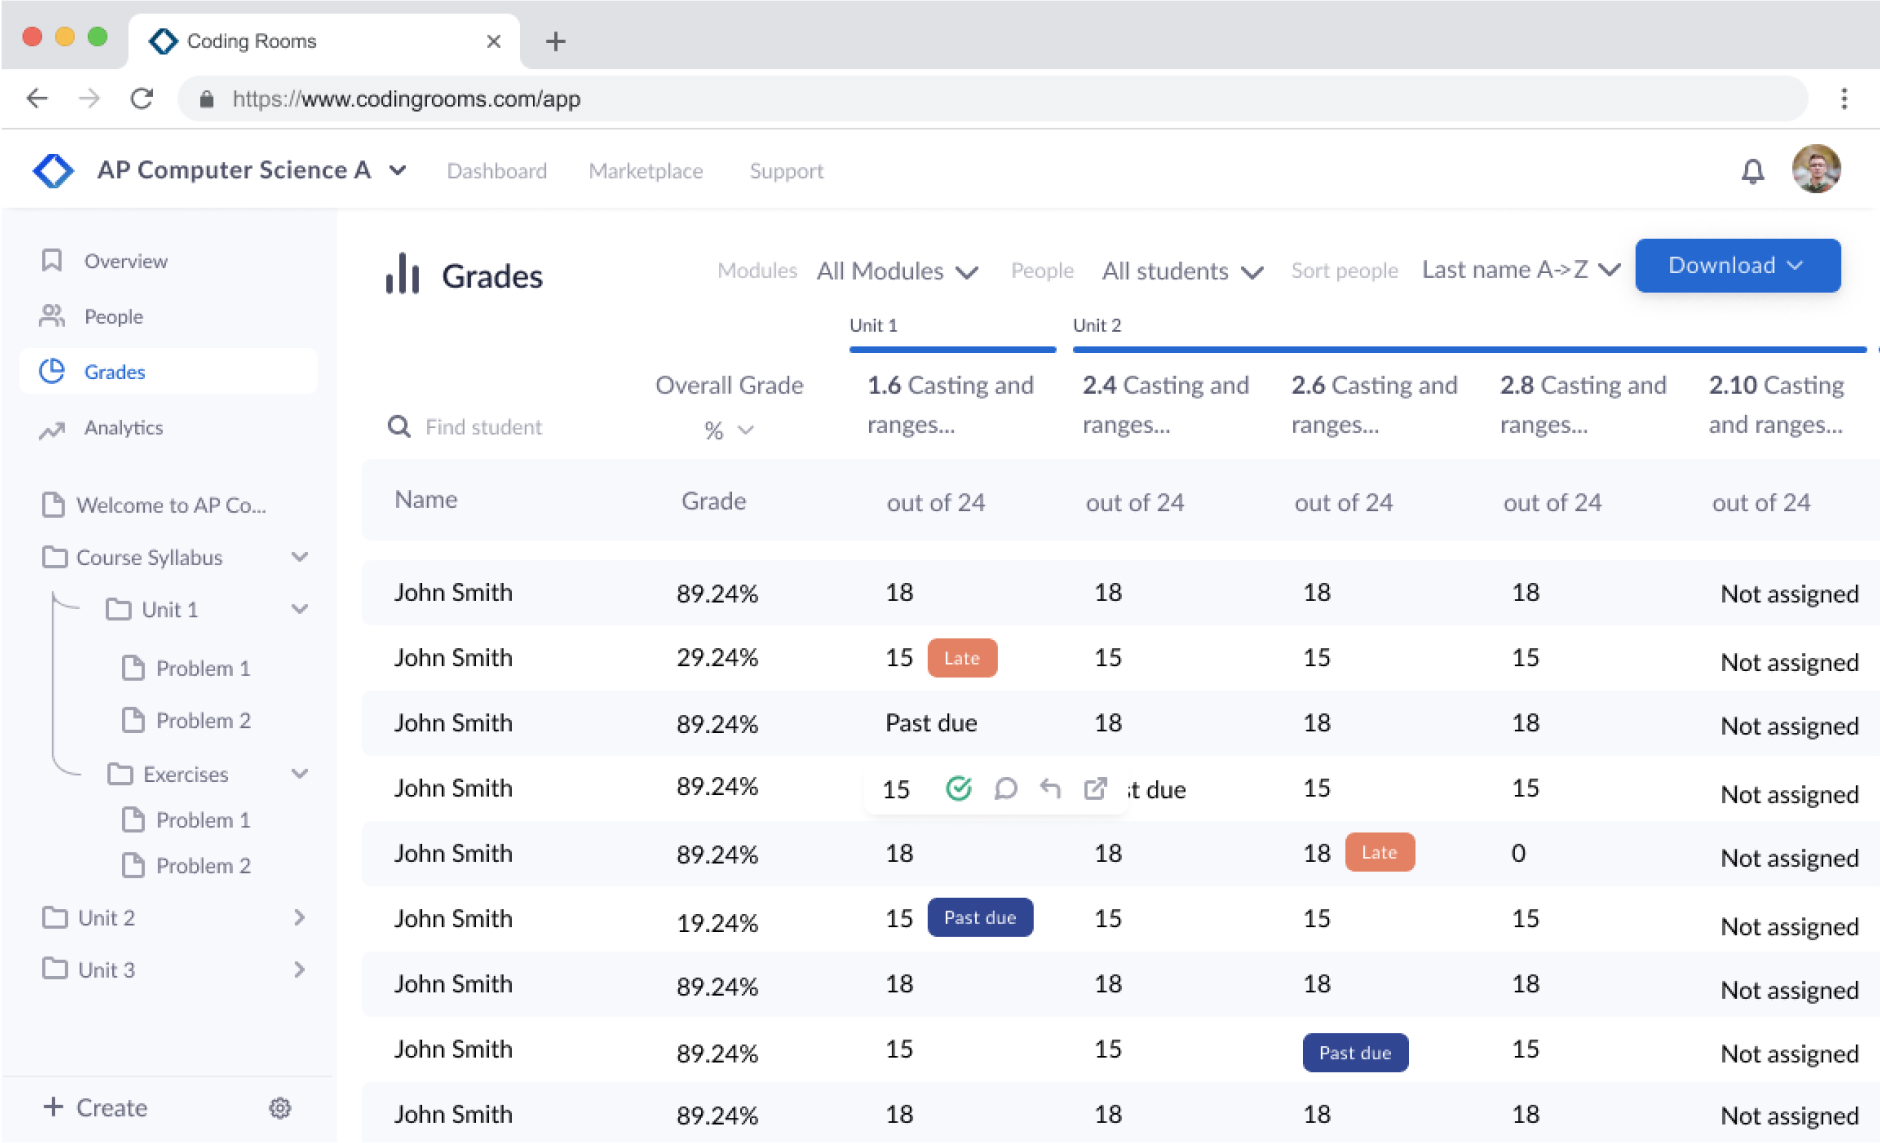Click the 29.24% grade cell
The image size is (1880, 1143).
pyautogui.click(x=717, y=658)
